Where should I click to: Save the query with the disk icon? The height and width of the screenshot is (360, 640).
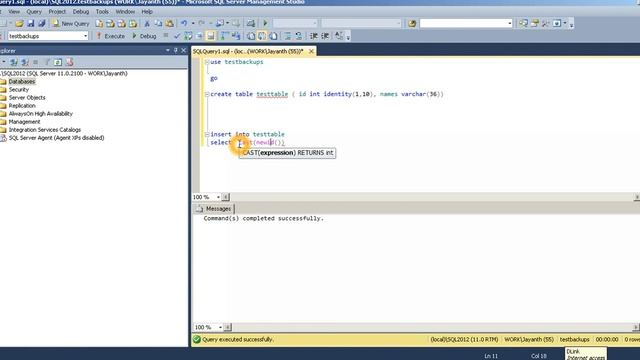click(31, 24)
